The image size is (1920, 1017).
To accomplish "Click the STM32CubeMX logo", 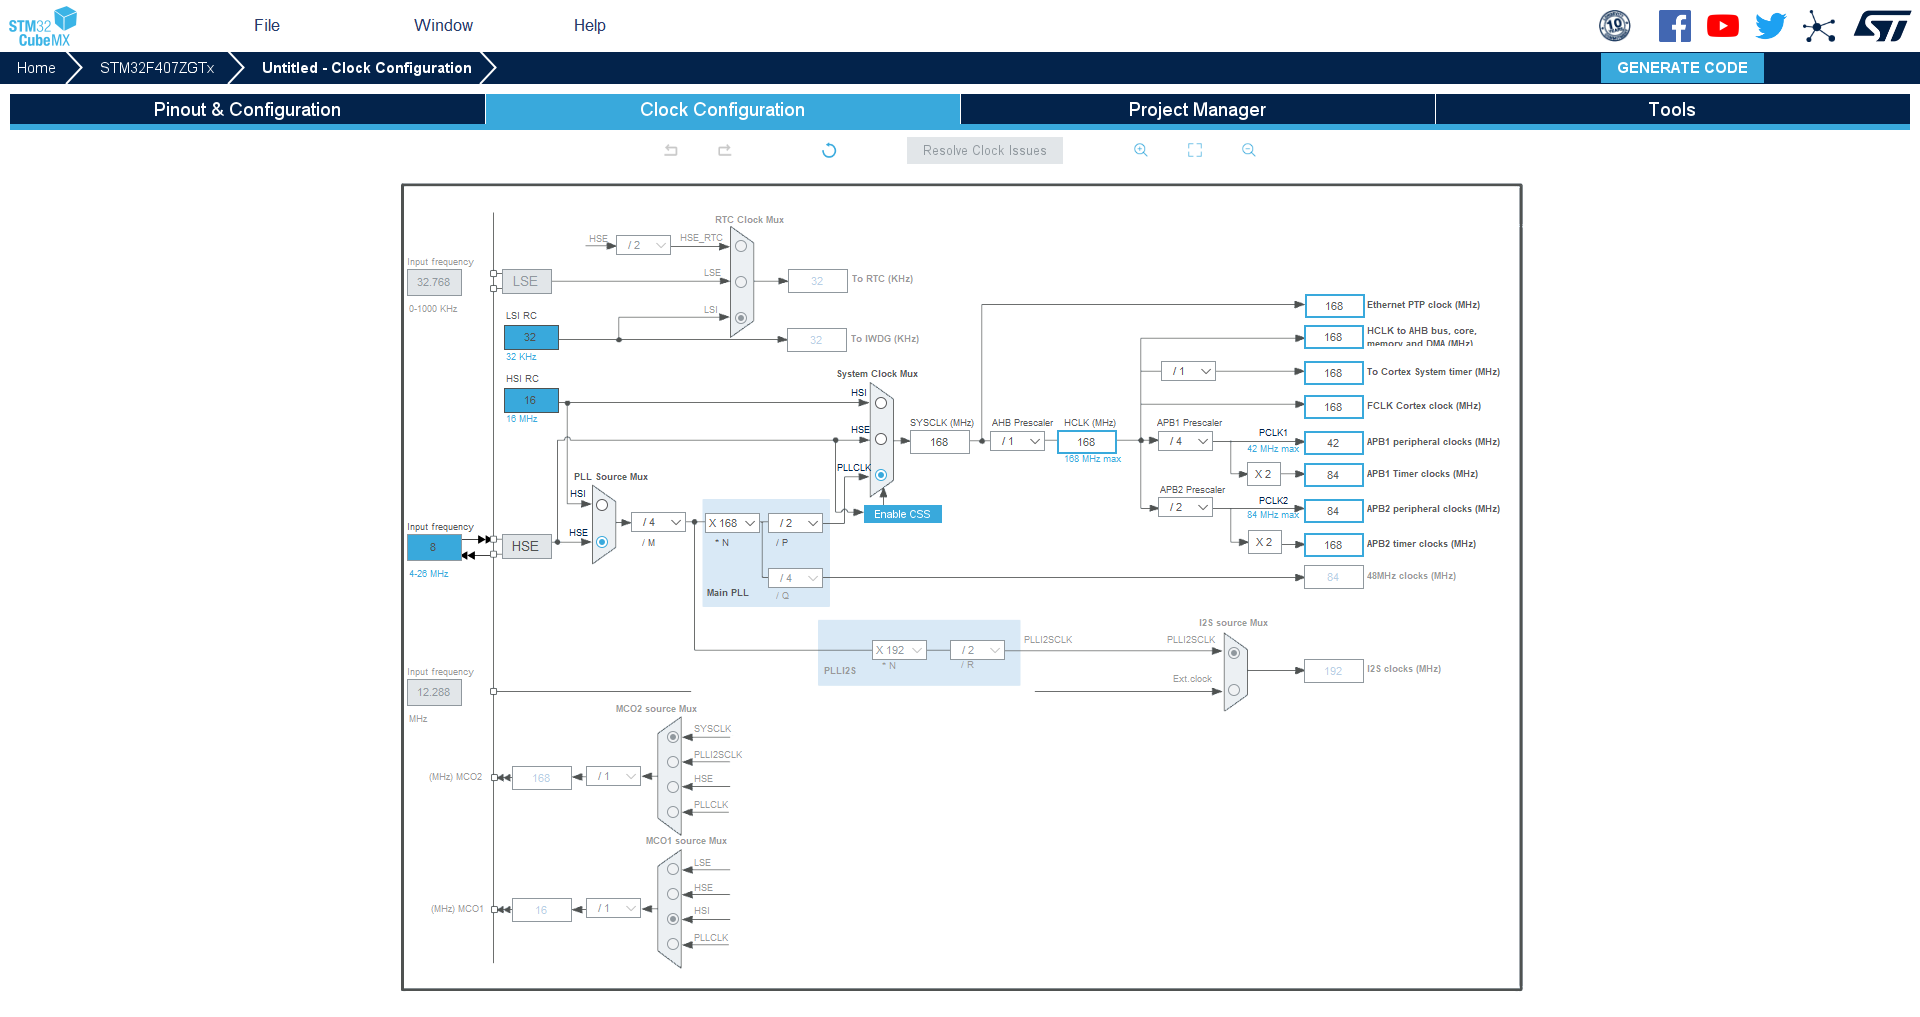I will (43, 26).
